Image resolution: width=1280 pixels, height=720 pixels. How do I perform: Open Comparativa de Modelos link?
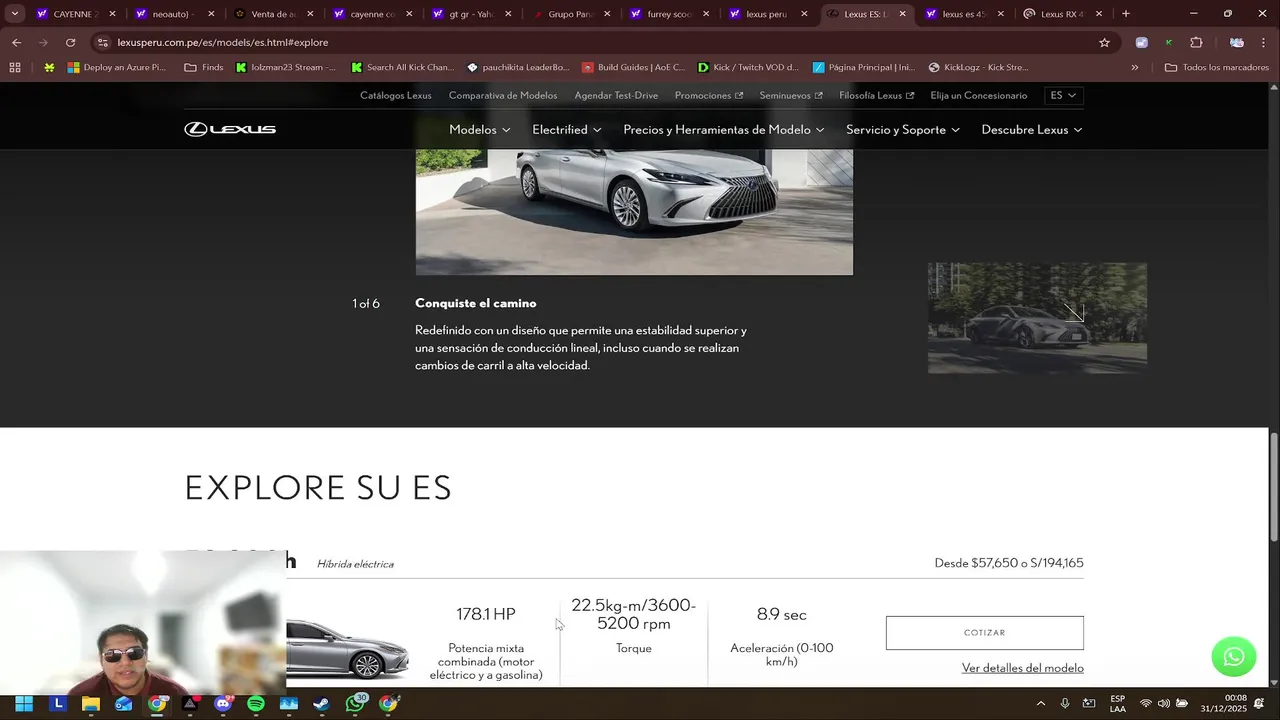[503, 95]
